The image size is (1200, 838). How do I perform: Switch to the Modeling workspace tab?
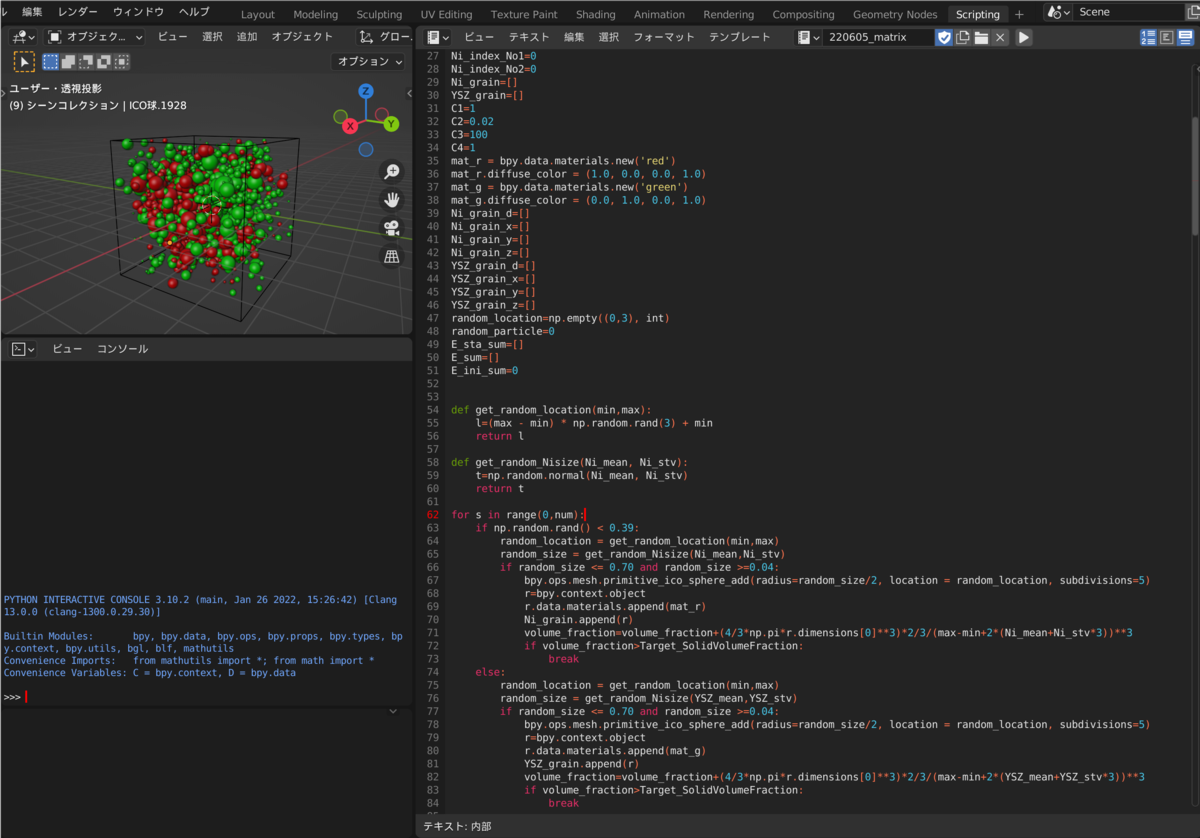(315, 14)
